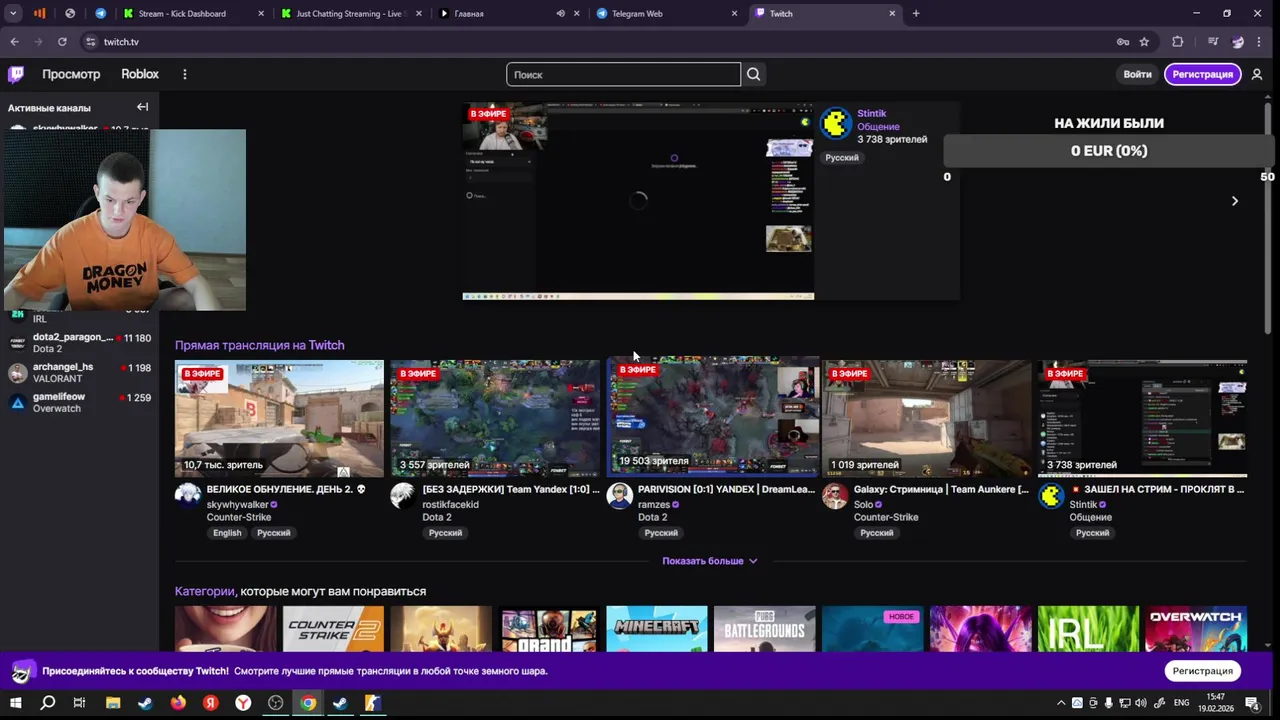Click English tag under skywhywalker stream
This screenshot has height=720, width=1280.
(227, 533)
